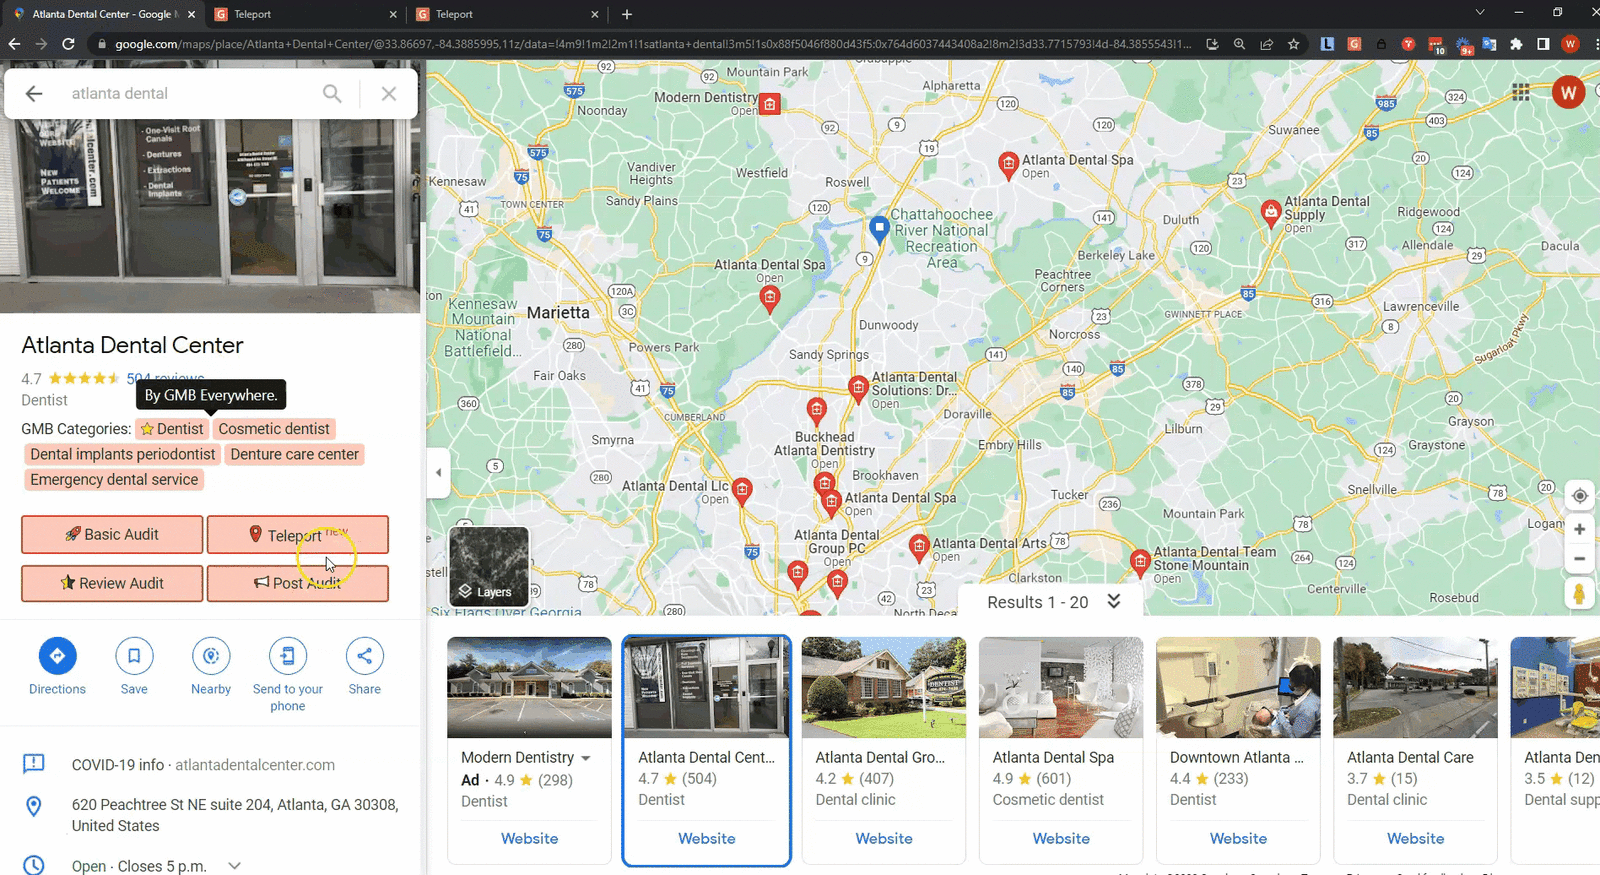Screen dimensions: 1600x875
Task: Click the Street View pegman icon
Action: 1579,593
